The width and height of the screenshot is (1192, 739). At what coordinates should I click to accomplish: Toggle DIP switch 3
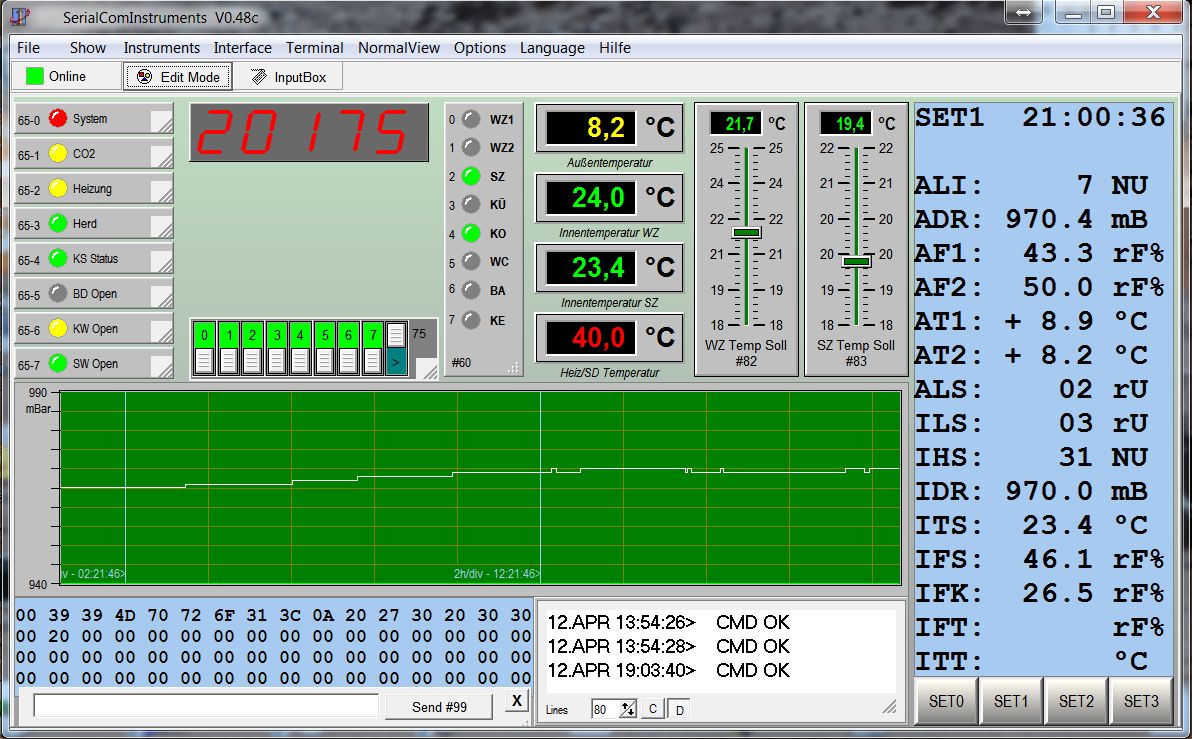(x=277, y=349)
